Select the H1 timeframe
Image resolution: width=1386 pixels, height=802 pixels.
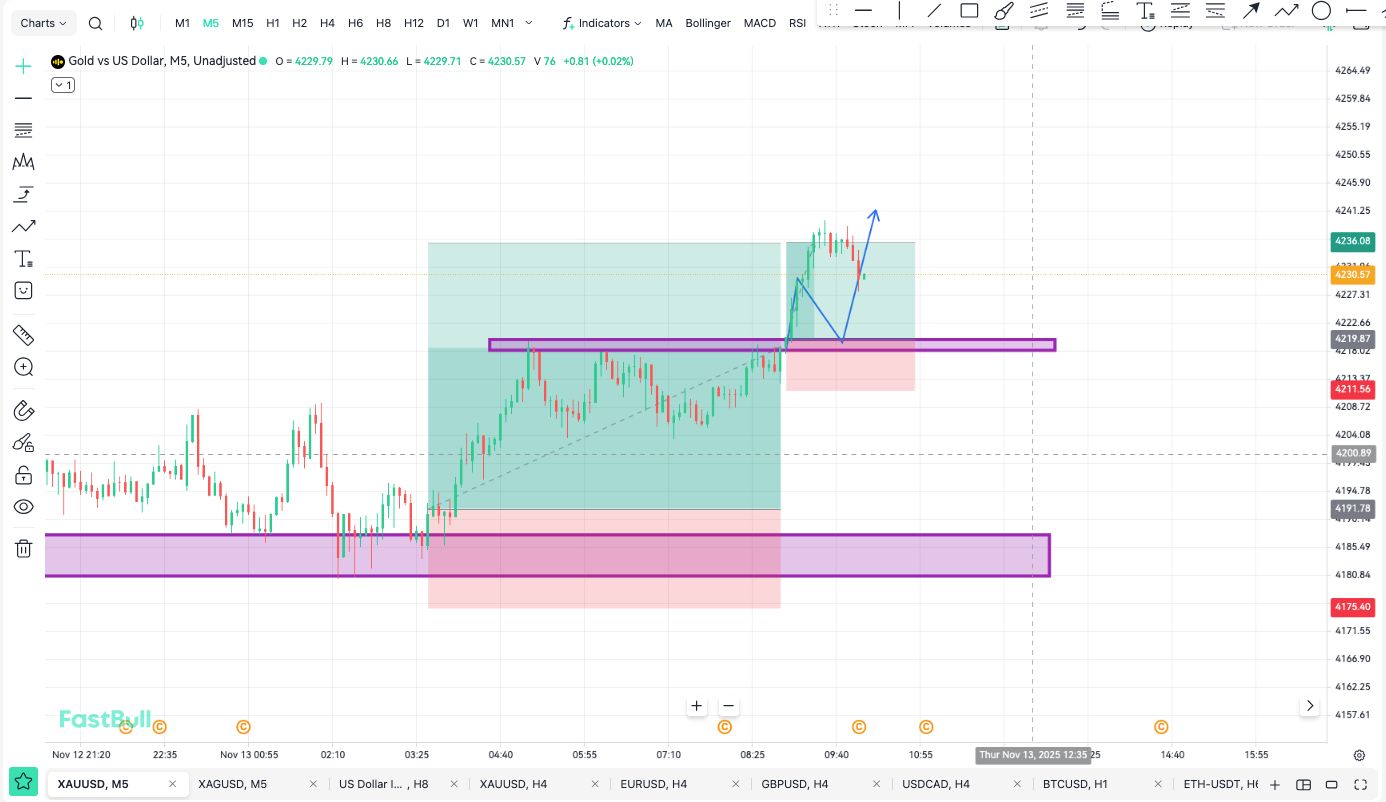272,23
